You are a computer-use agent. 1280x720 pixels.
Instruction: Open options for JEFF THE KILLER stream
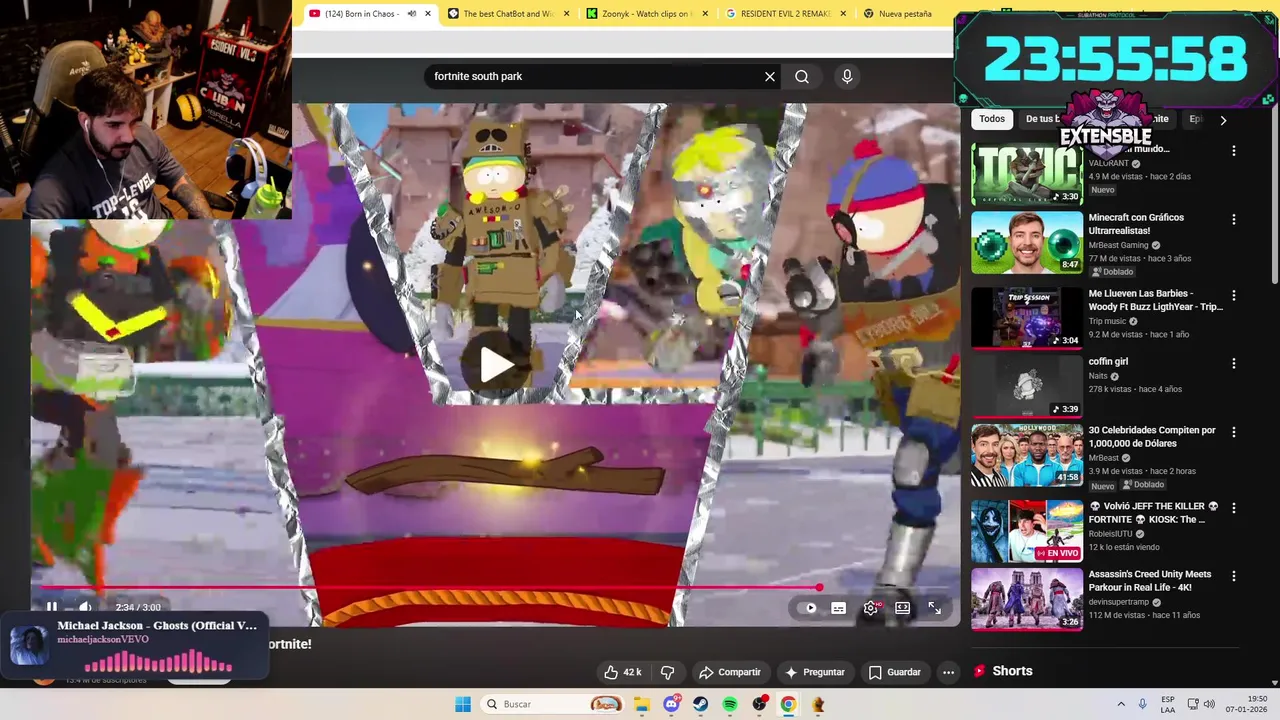(1233, 508)
